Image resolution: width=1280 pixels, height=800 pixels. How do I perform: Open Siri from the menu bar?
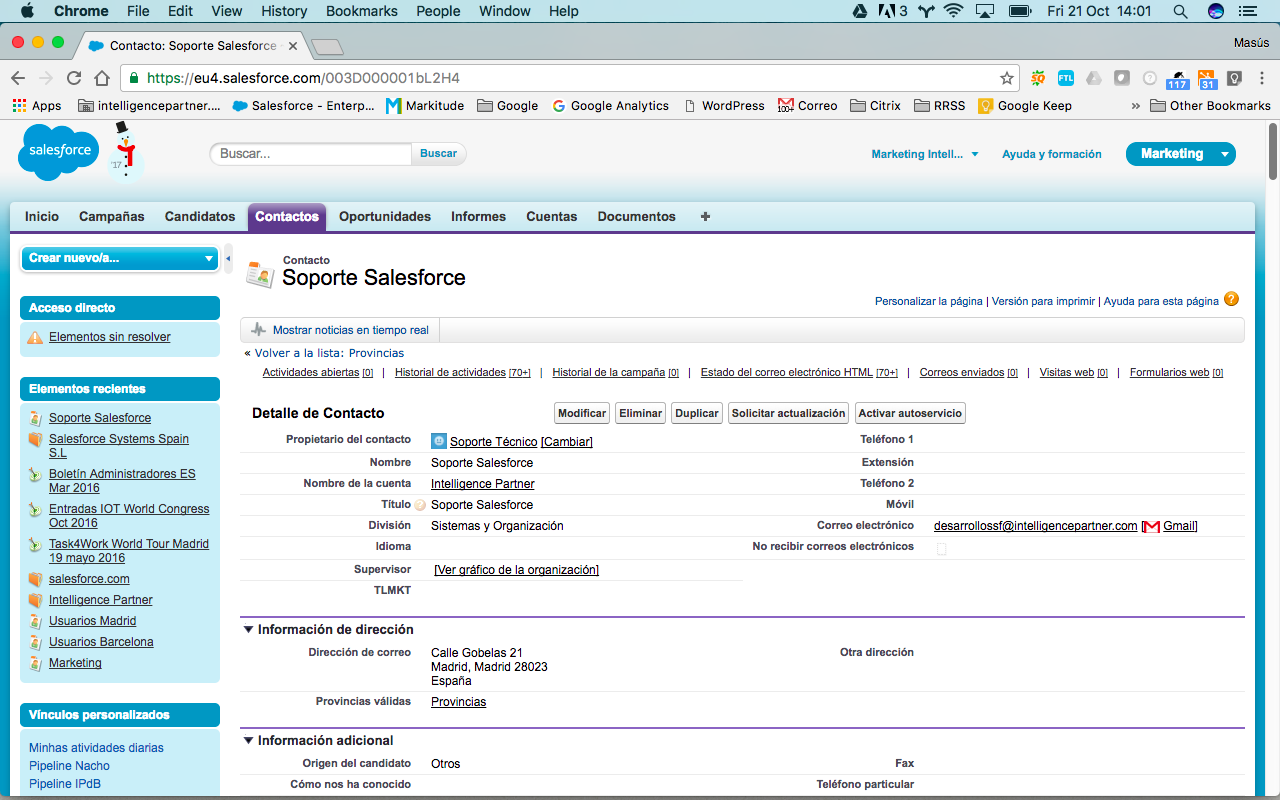(1216, 11)
